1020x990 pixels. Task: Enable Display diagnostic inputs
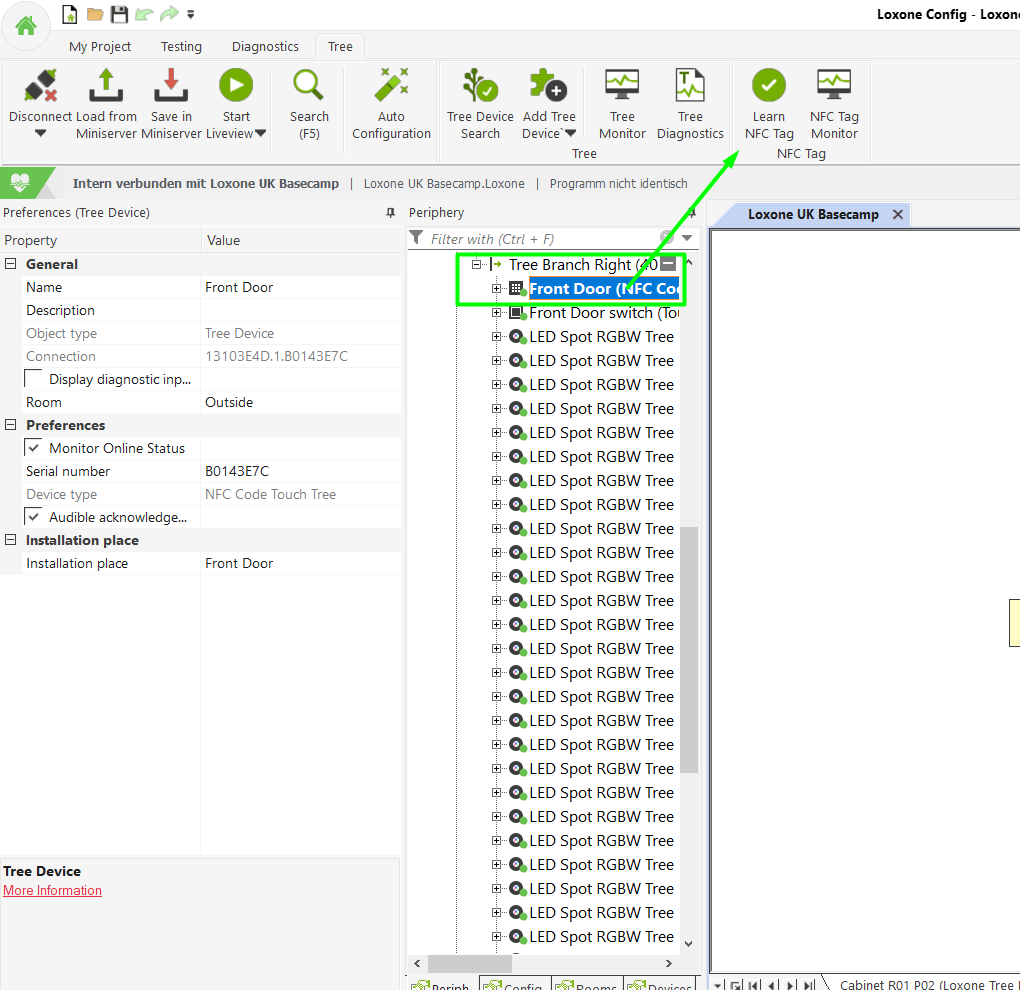(x=31, y=378)
